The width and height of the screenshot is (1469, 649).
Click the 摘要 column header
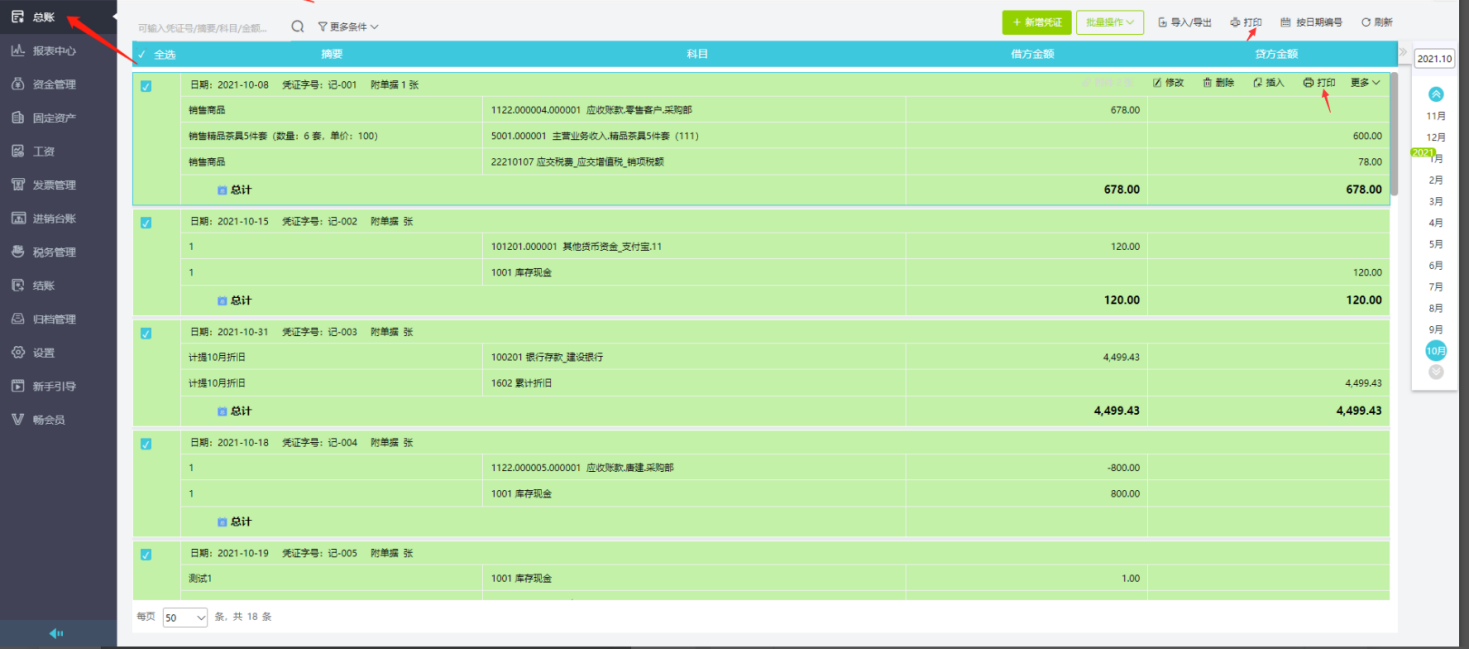coord(332,54)
